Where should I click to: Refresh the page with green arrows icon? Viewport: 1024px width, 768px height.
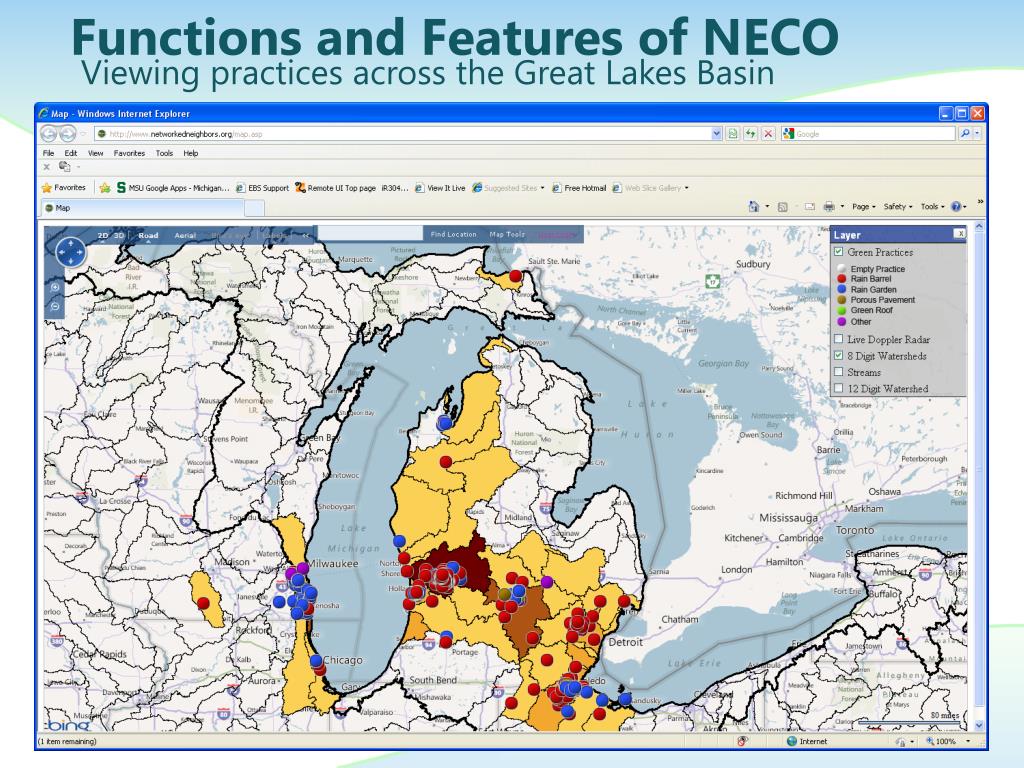[x=750, y=134]
